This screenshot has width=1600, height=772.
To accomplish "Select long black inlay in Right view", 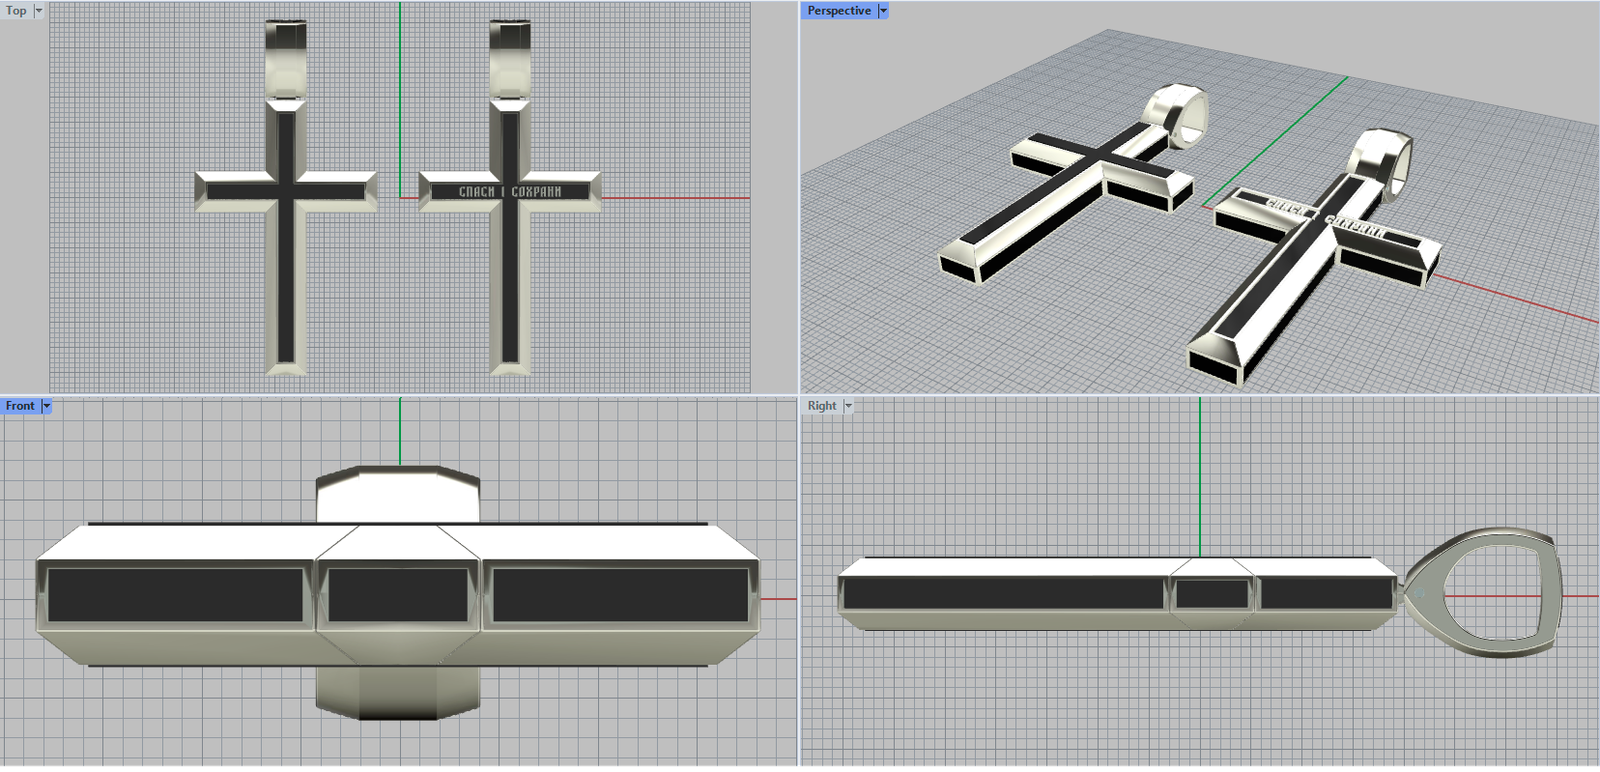I will pyautogui.click(x=1003, y=594).
